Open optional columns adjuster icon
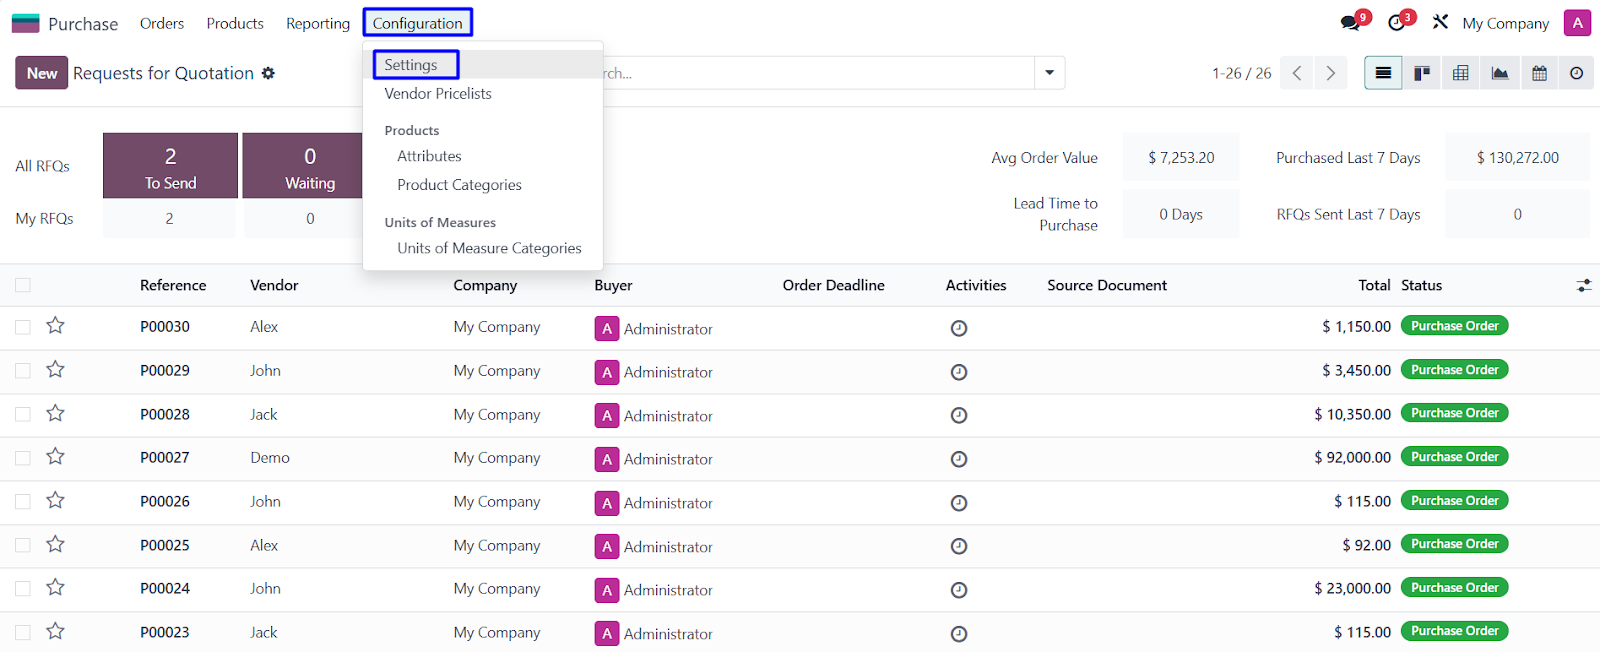 tap(1584, 285)
